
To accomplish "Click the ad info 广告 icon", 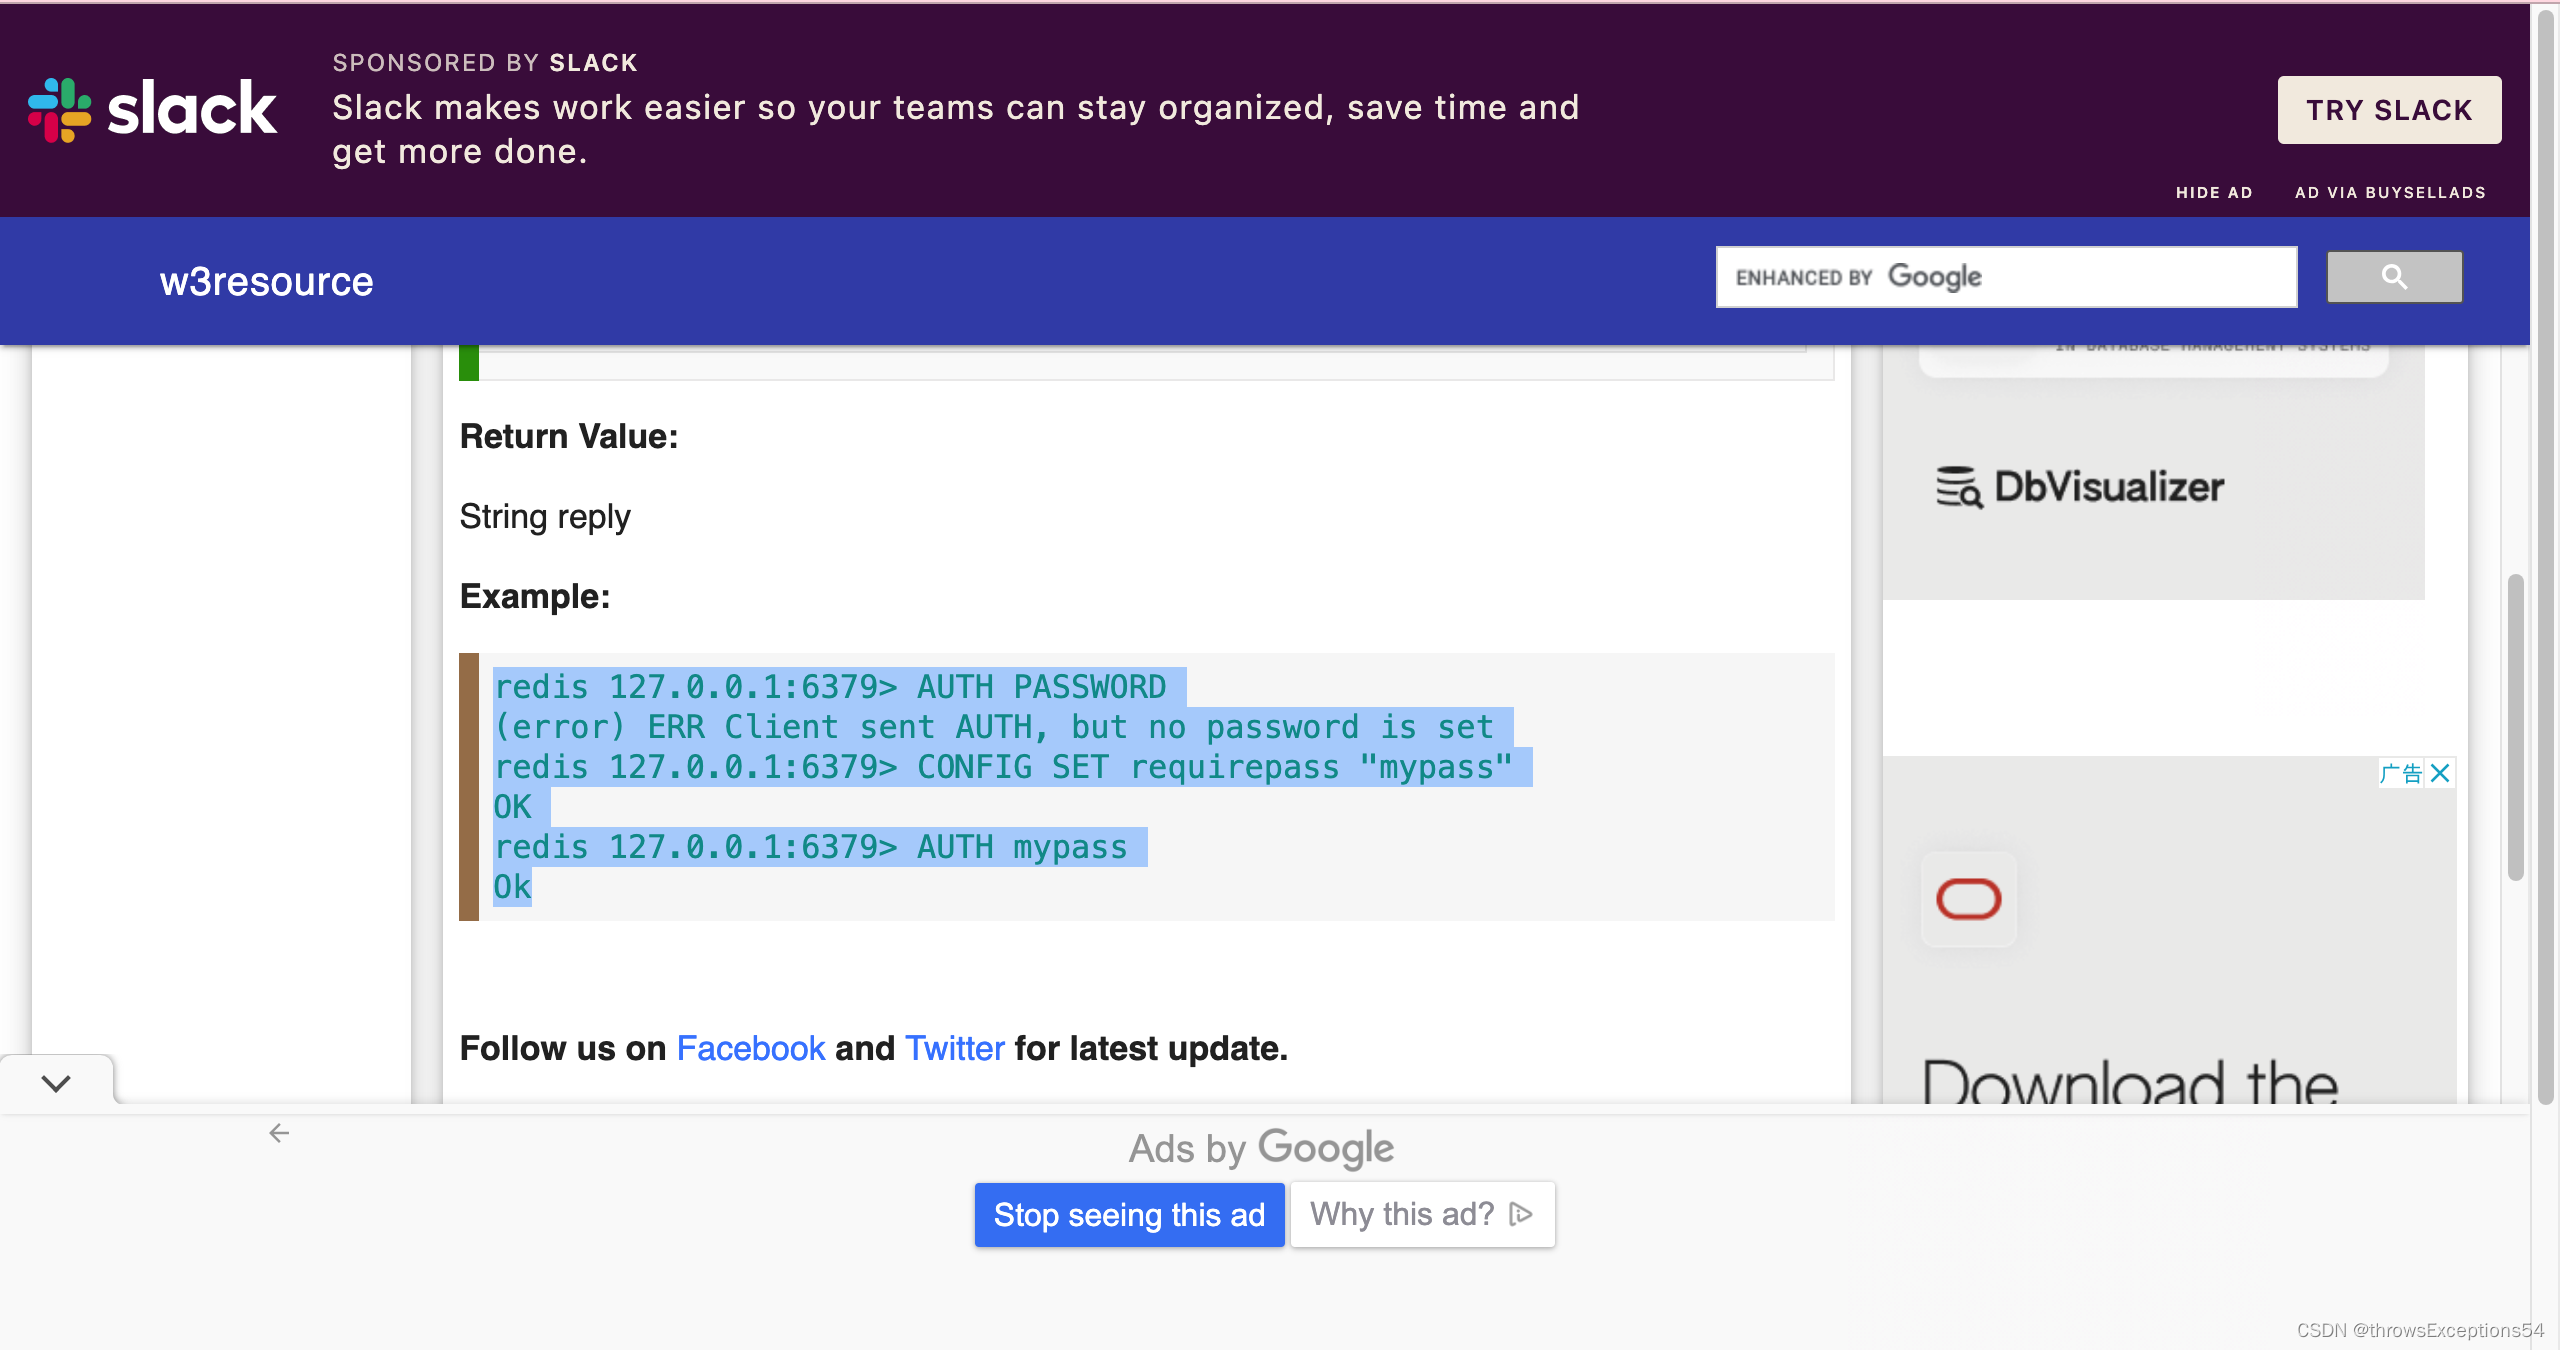I will (2400, 773).
